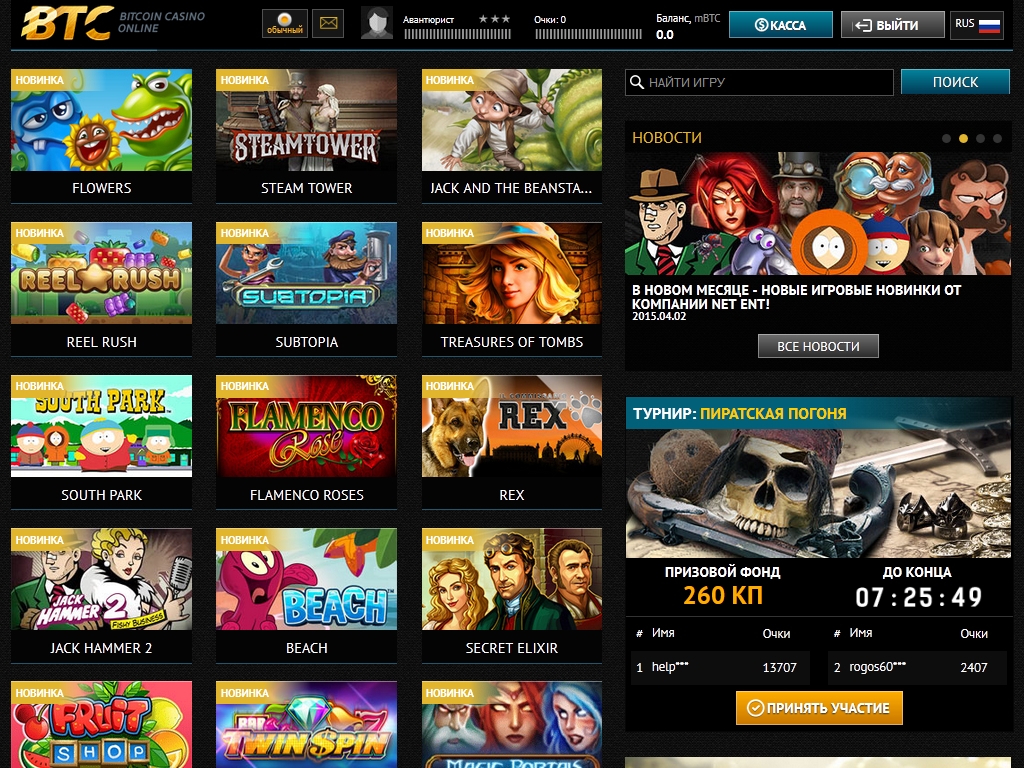Open the South Park game thumbnail
Viewport: 1024px width, 768px height.
[x=101, y=426]
